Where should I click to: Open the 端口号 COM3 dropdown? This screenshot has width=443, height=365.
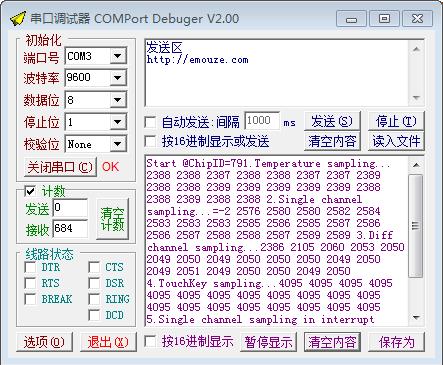(x=118, y=56)
